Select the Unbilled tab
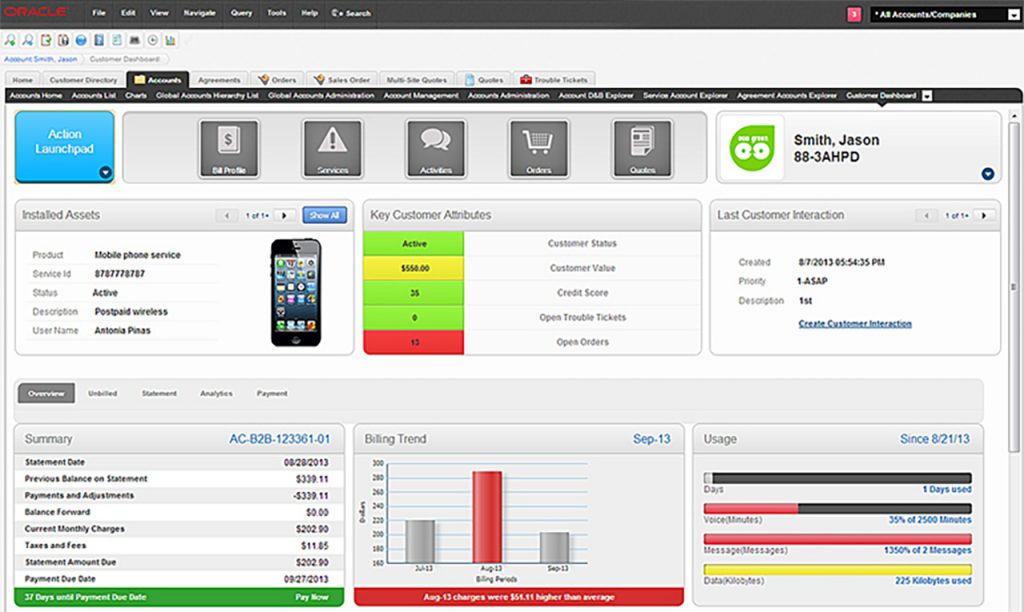1024x612 pixels. coord(102,394)
